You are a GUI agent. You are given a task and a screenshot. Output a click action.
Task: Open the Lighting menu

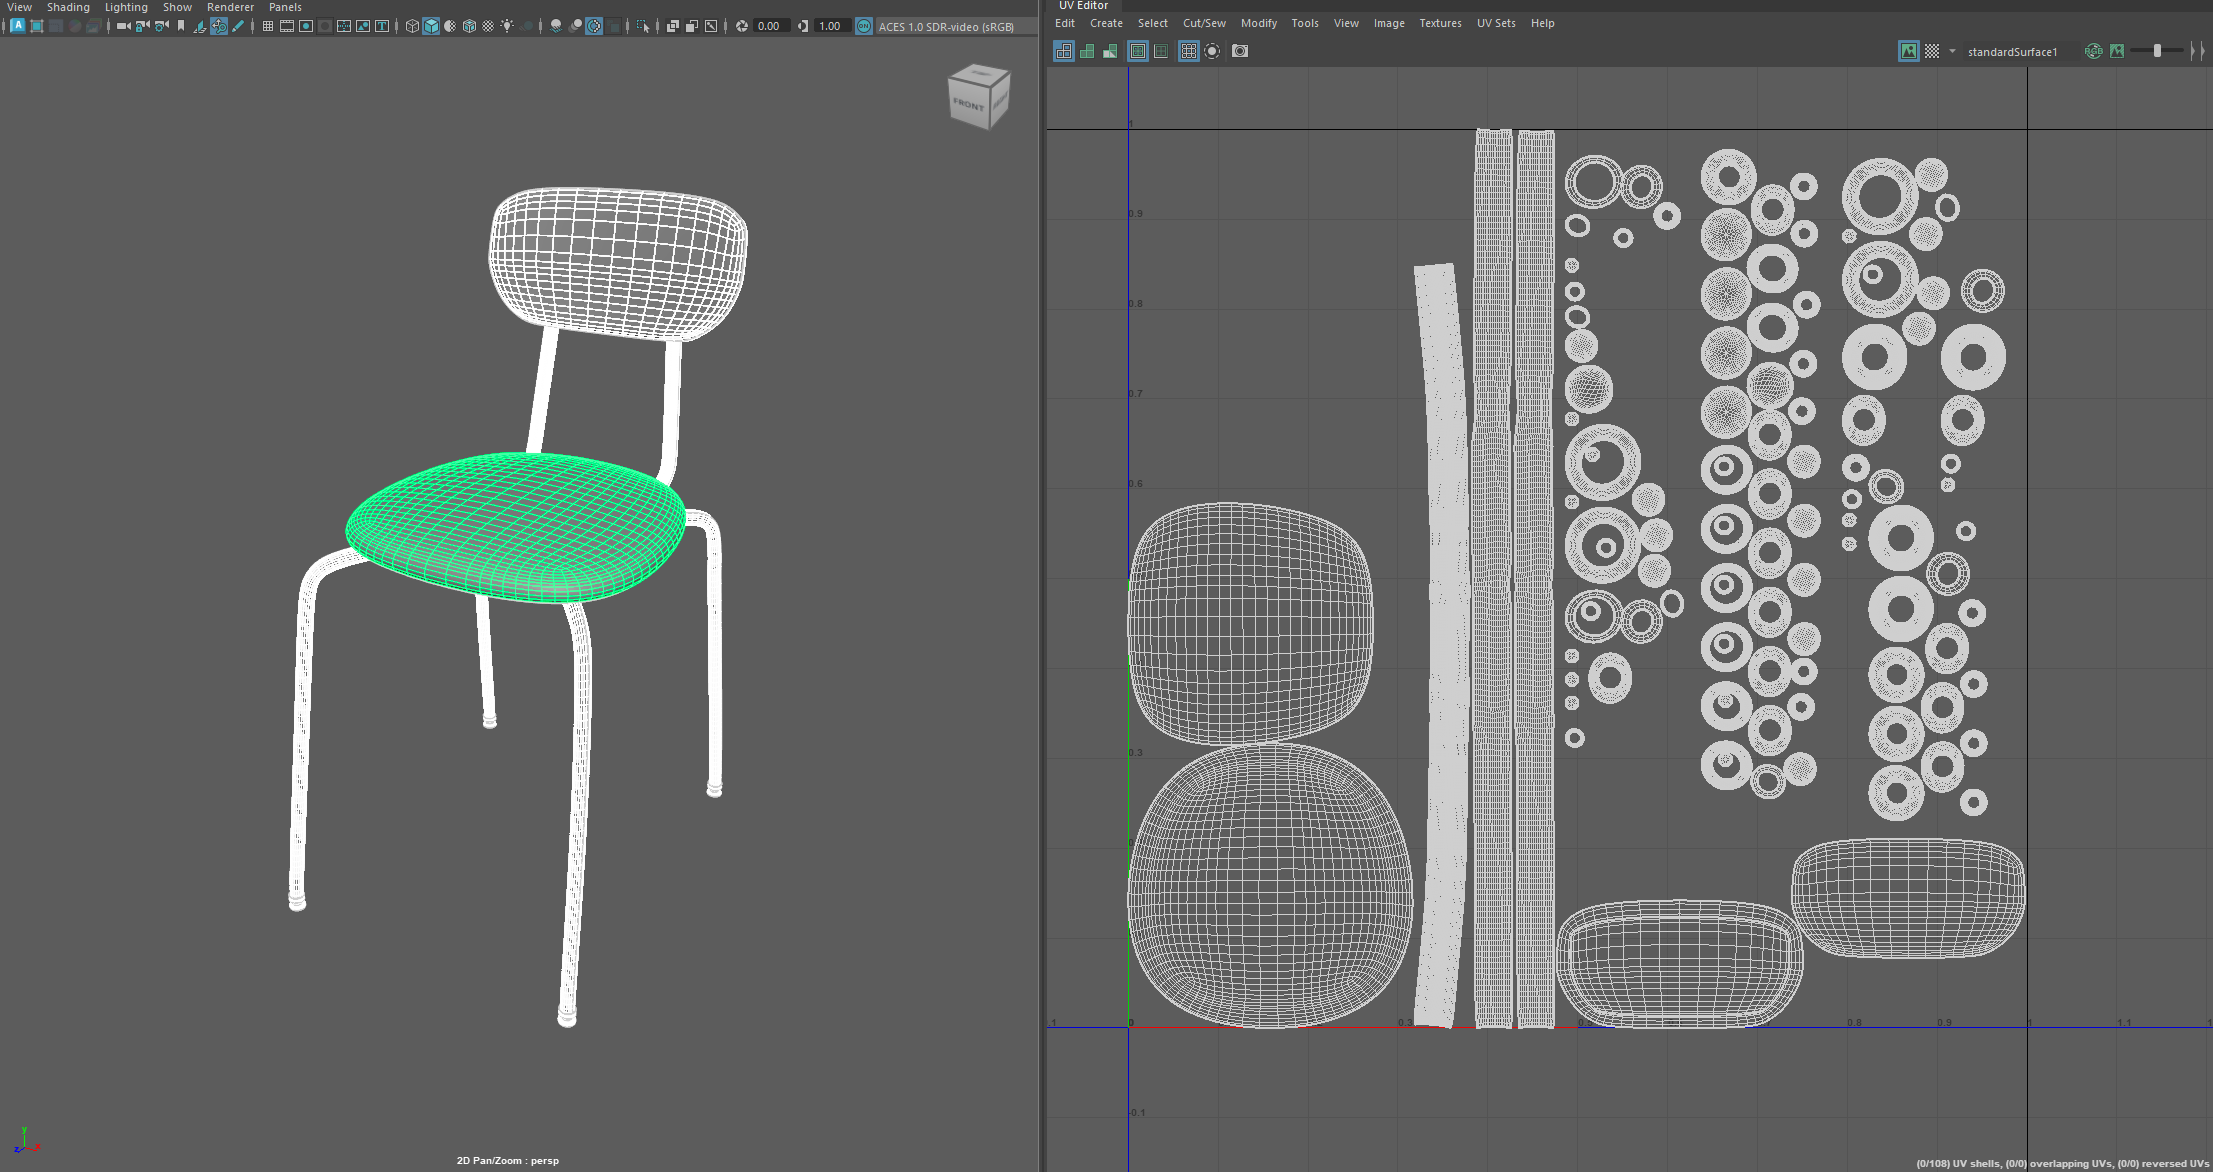click(126, 7)
